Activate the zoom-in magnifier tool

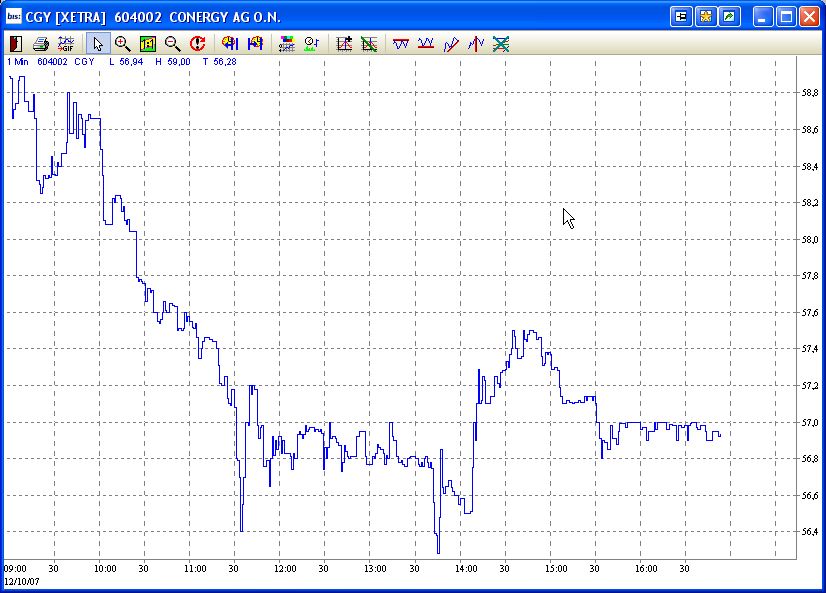(121, 43)
